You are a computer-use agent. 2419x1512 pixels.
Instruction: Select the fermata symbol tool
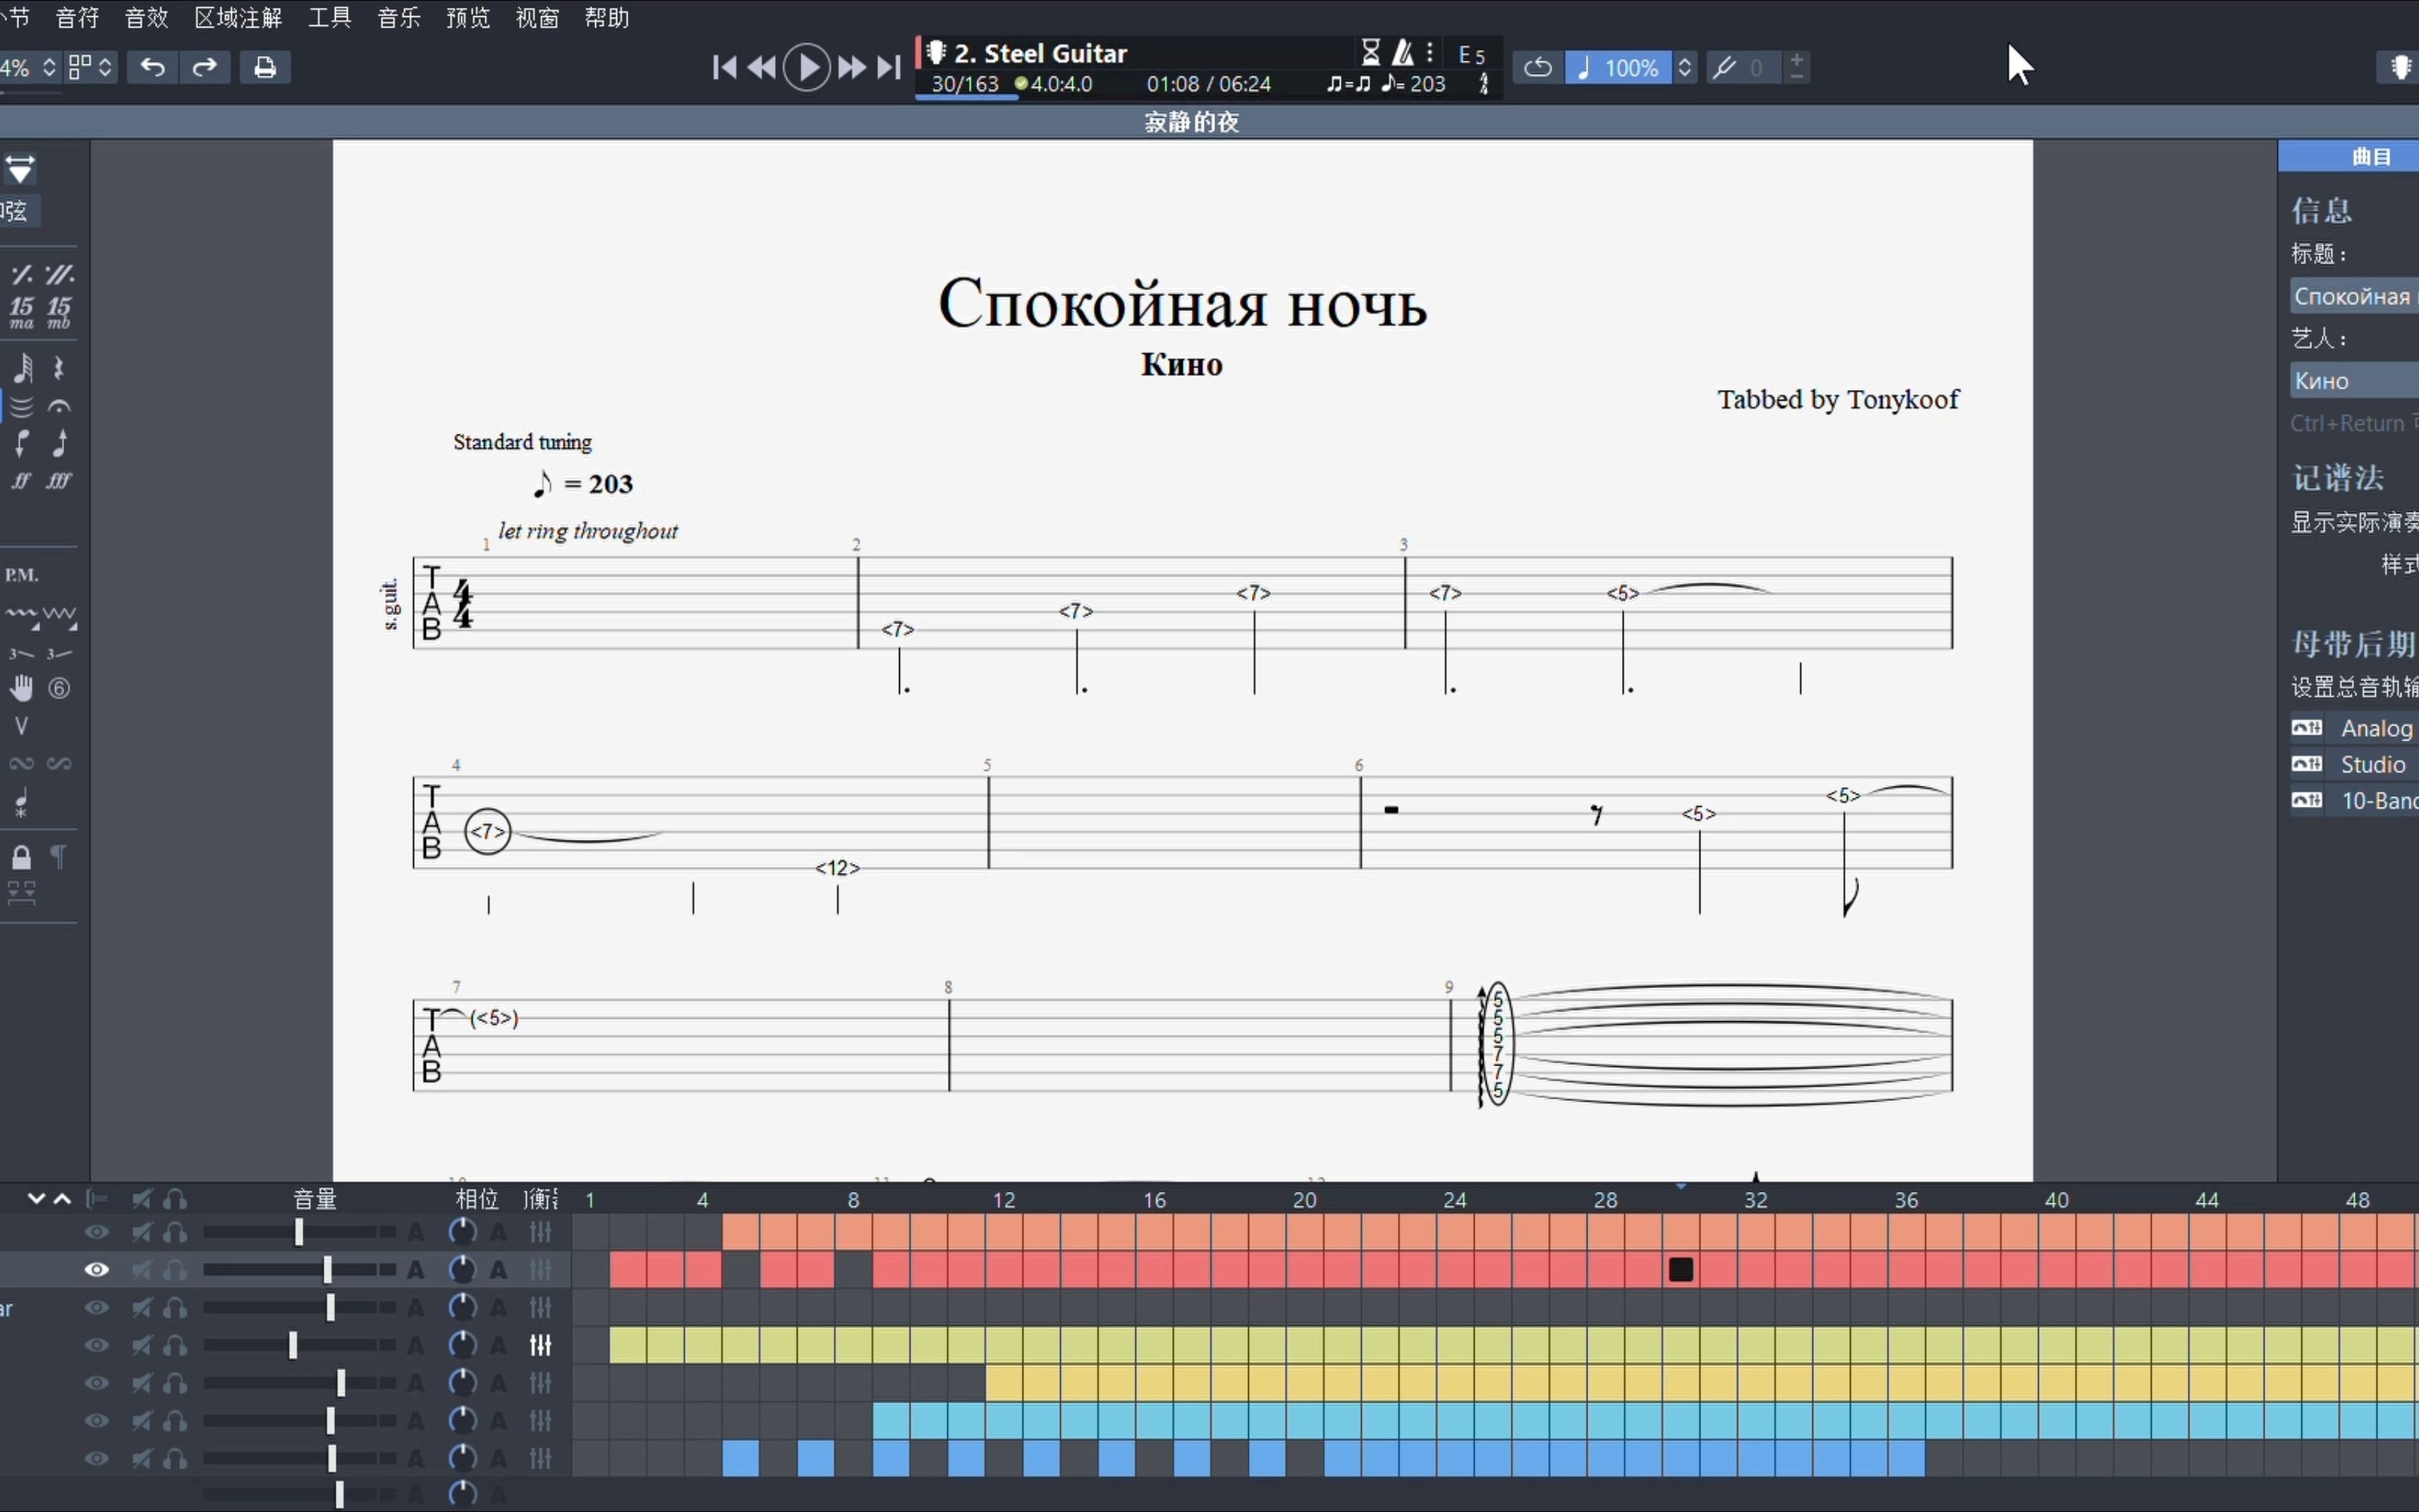[x=59, y=406]
